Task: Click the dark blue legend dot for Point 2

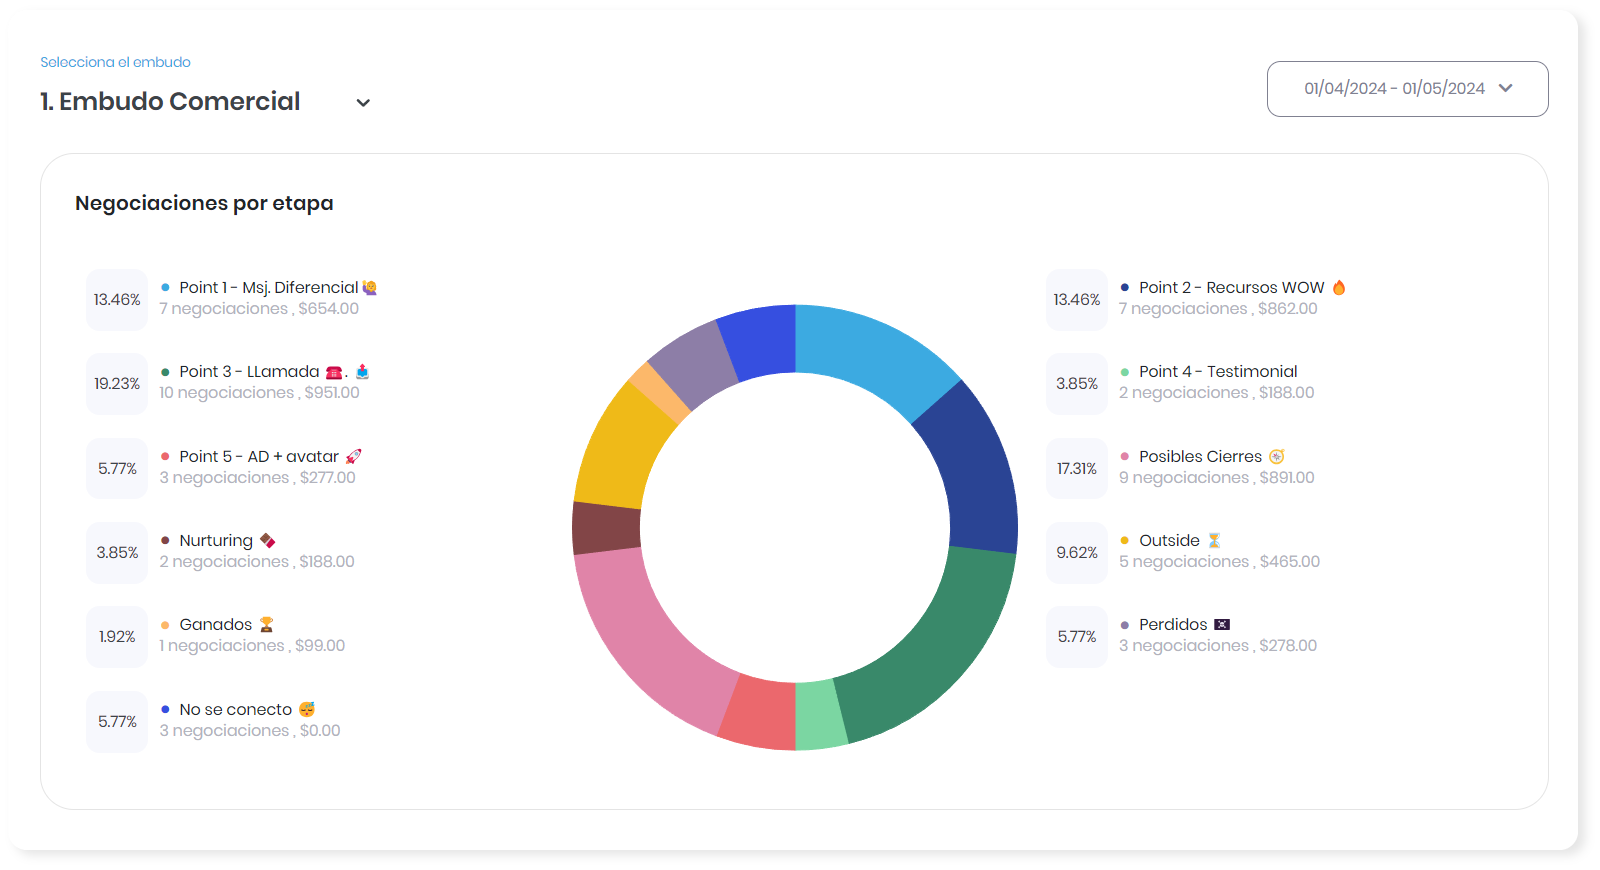Action: 1125,288
